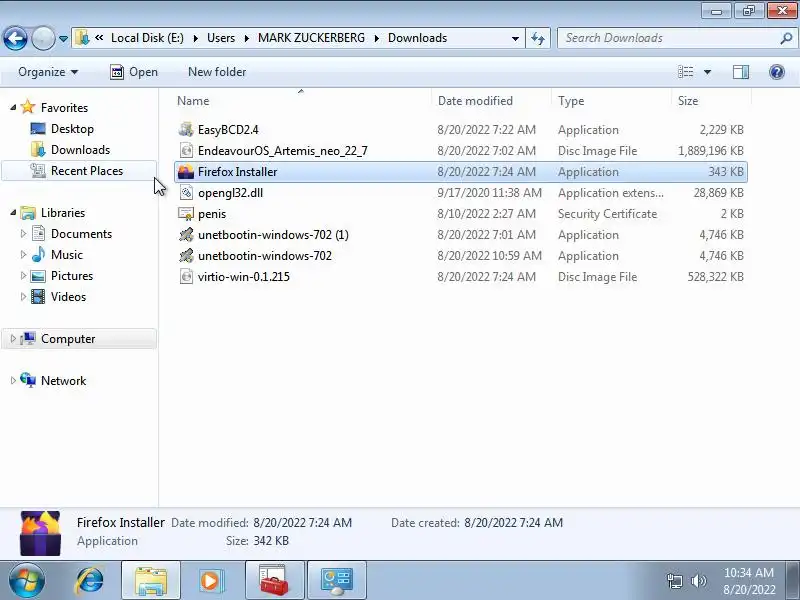Select Users in the address bar

click(221, 38)
